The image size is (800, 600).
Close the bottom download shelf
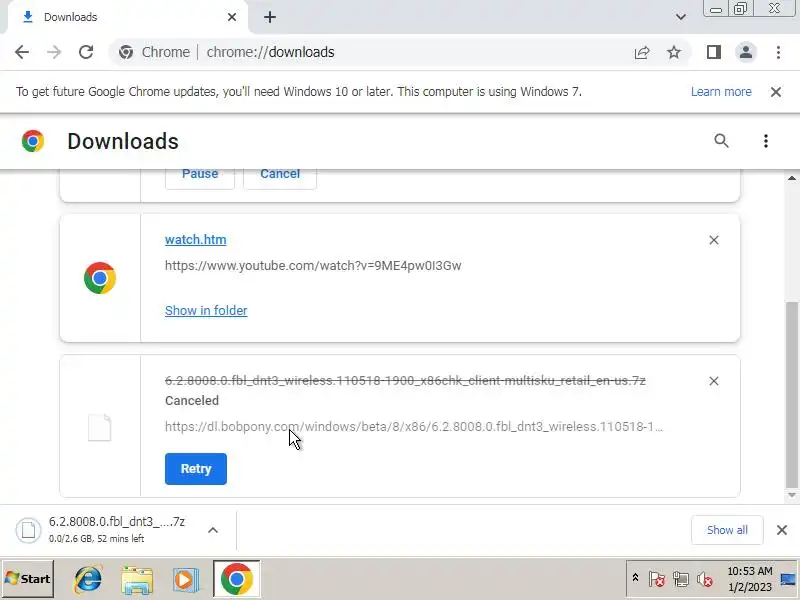[782, 530]
